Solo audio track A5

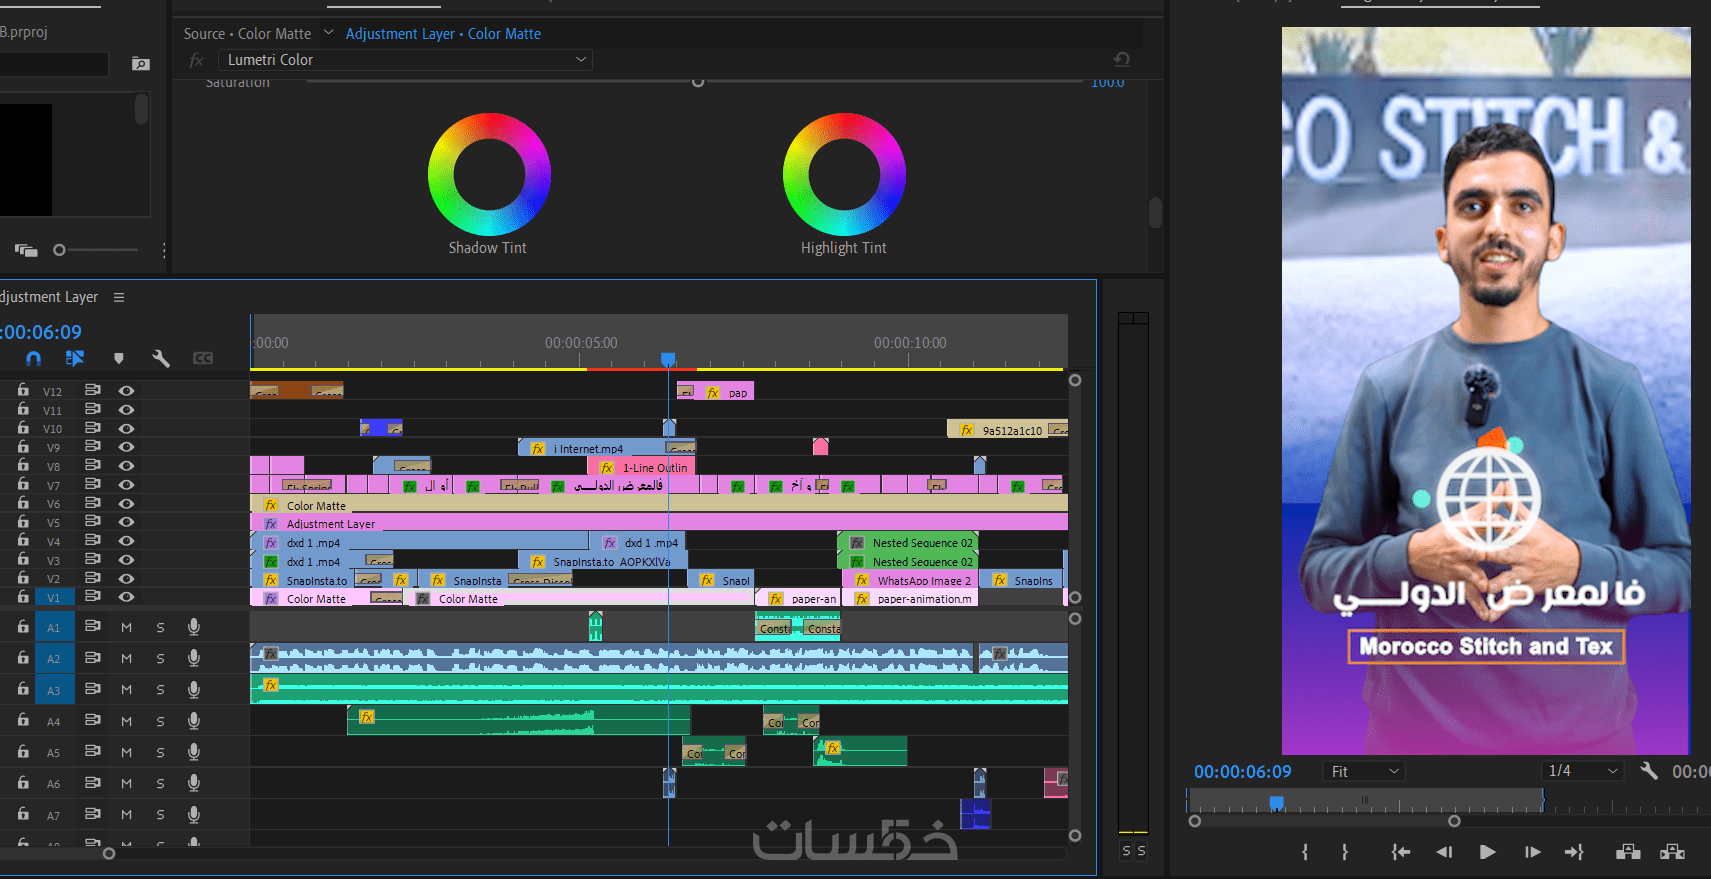pos(160,752)
